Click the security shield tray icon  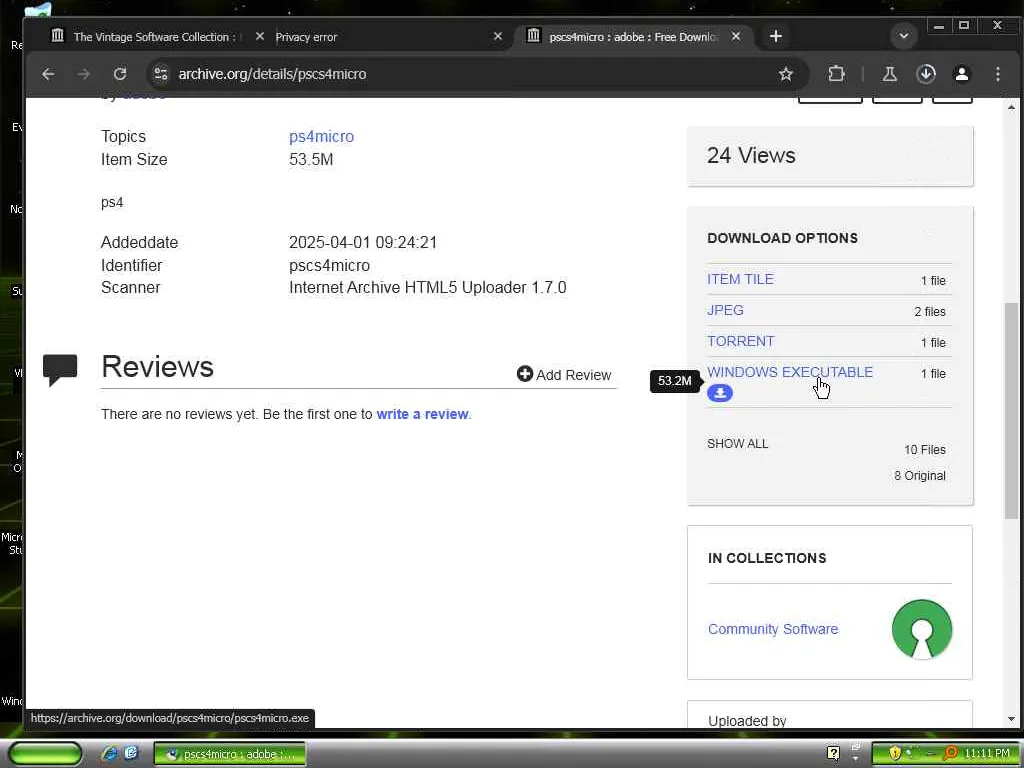point(895,754)
